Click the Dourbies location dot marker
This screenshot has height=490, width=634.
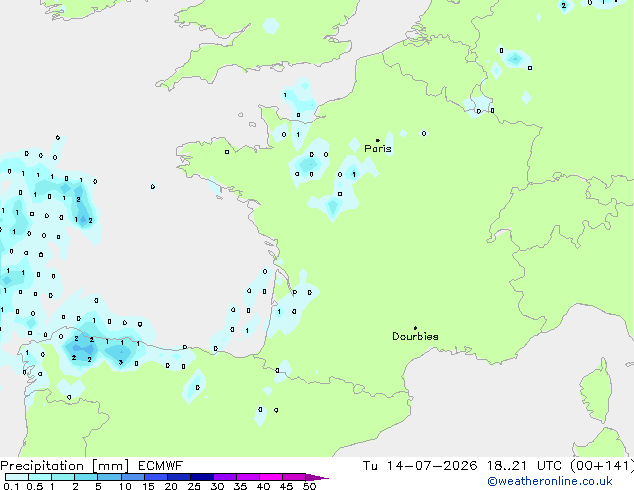[415, 328]
